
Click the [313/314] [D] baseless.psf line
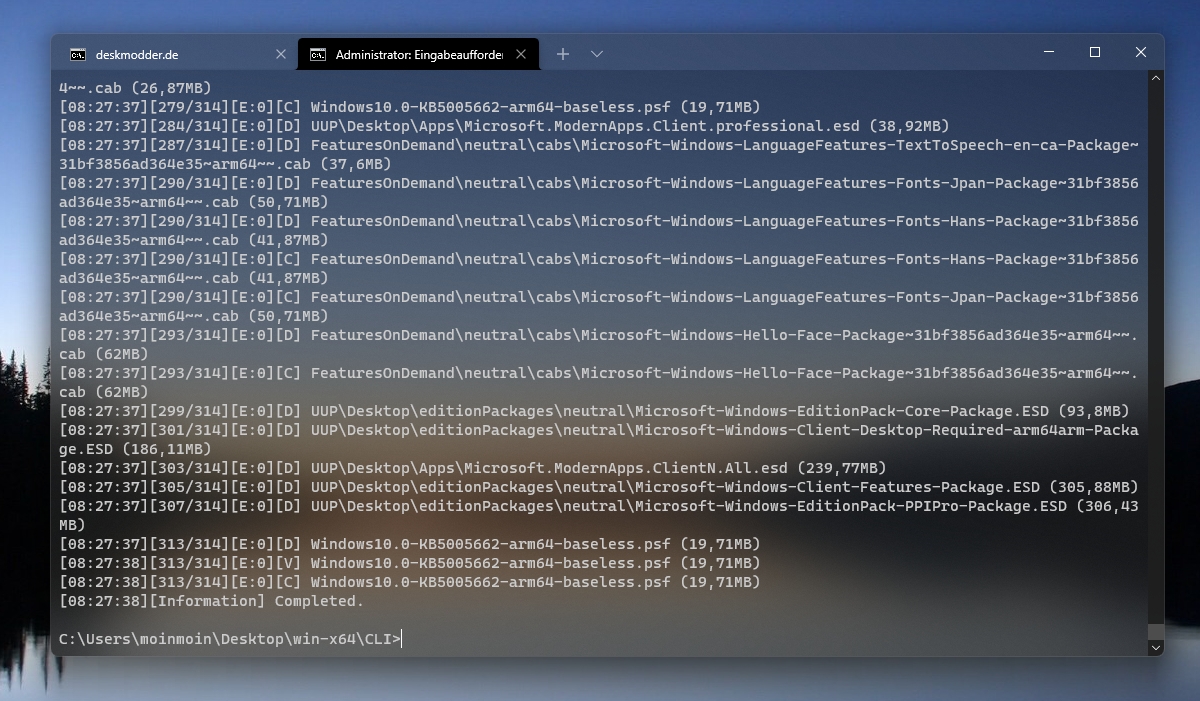point(410,544)
